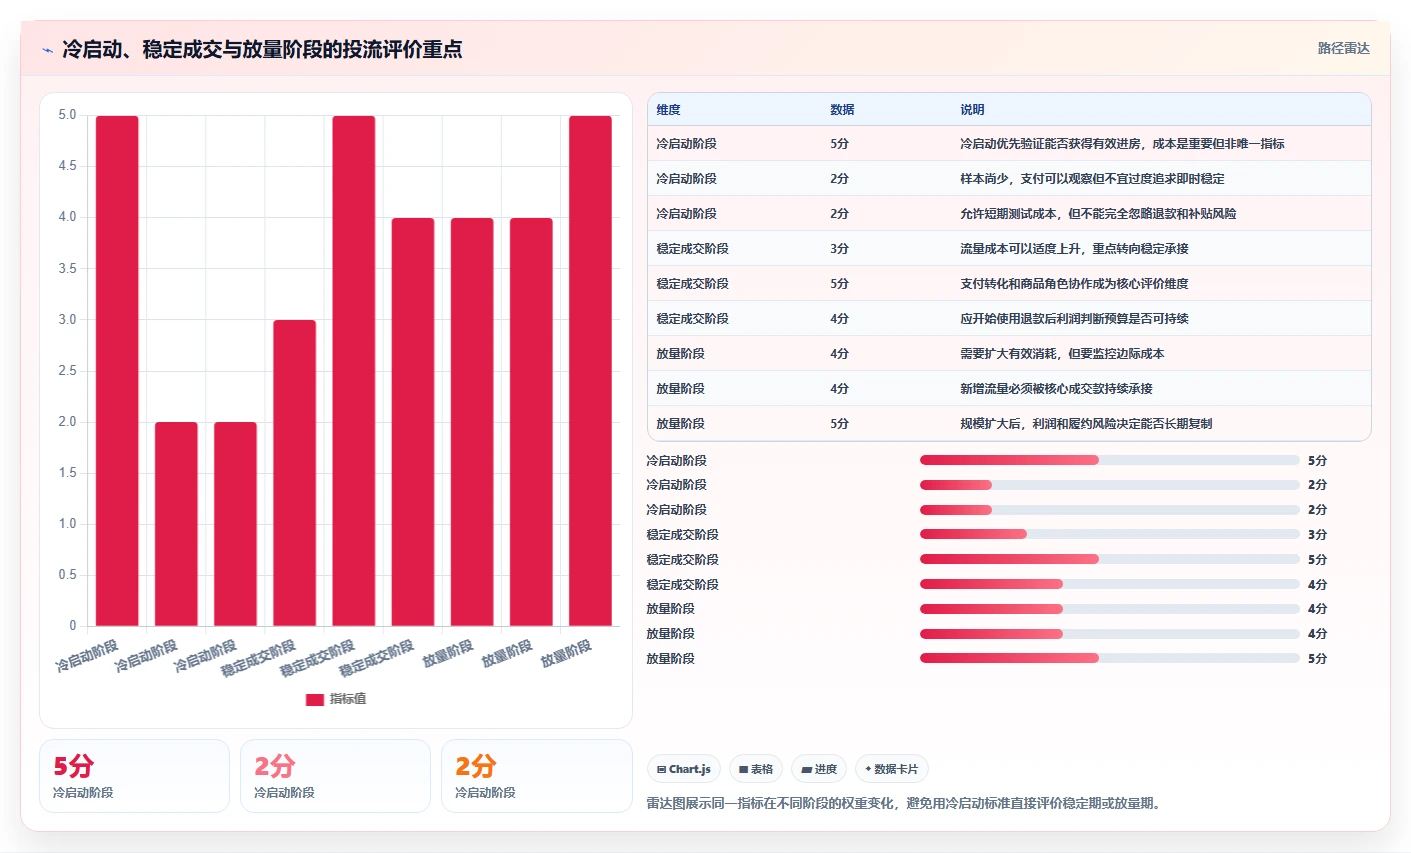The height and width of the screenshot is (853, 1411).
Task: Click the chart bar with value 3.0
Action: [x=294, y=473]
